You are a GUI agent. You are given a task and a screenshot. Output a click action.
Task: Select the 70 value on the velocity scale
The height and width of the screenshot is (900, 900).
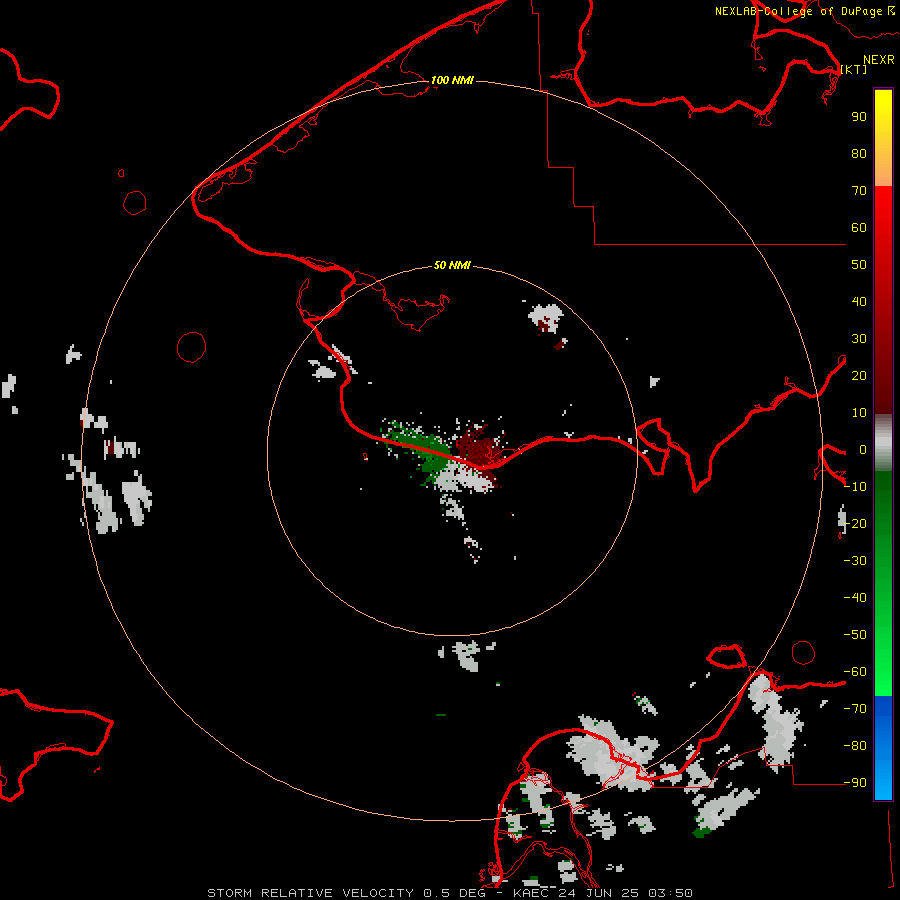(x=859, y=191)
